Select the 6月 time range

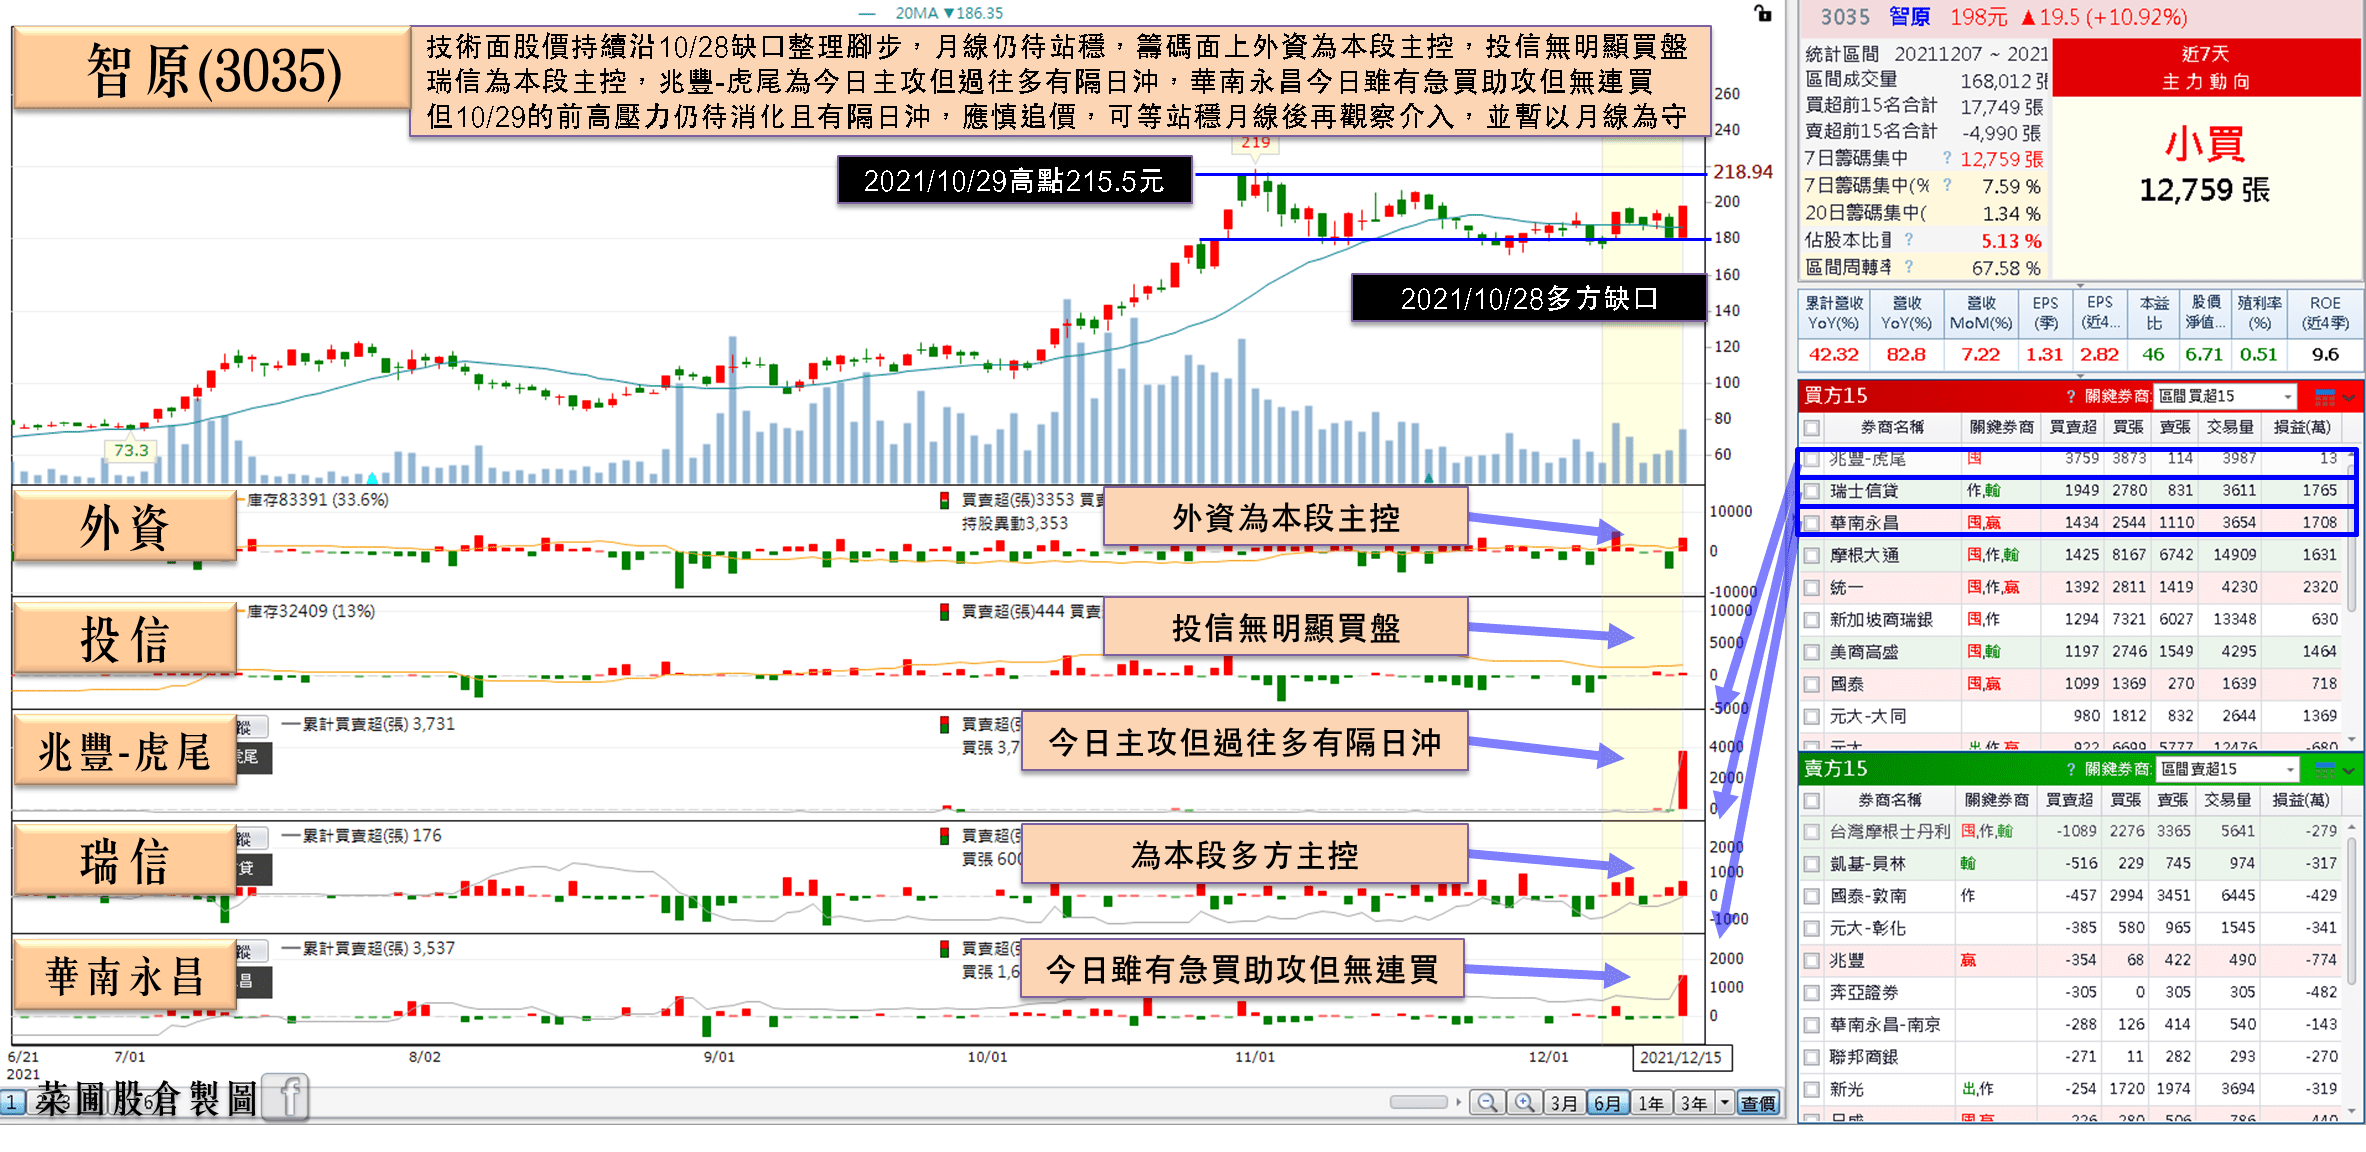click(1607, 1102)
